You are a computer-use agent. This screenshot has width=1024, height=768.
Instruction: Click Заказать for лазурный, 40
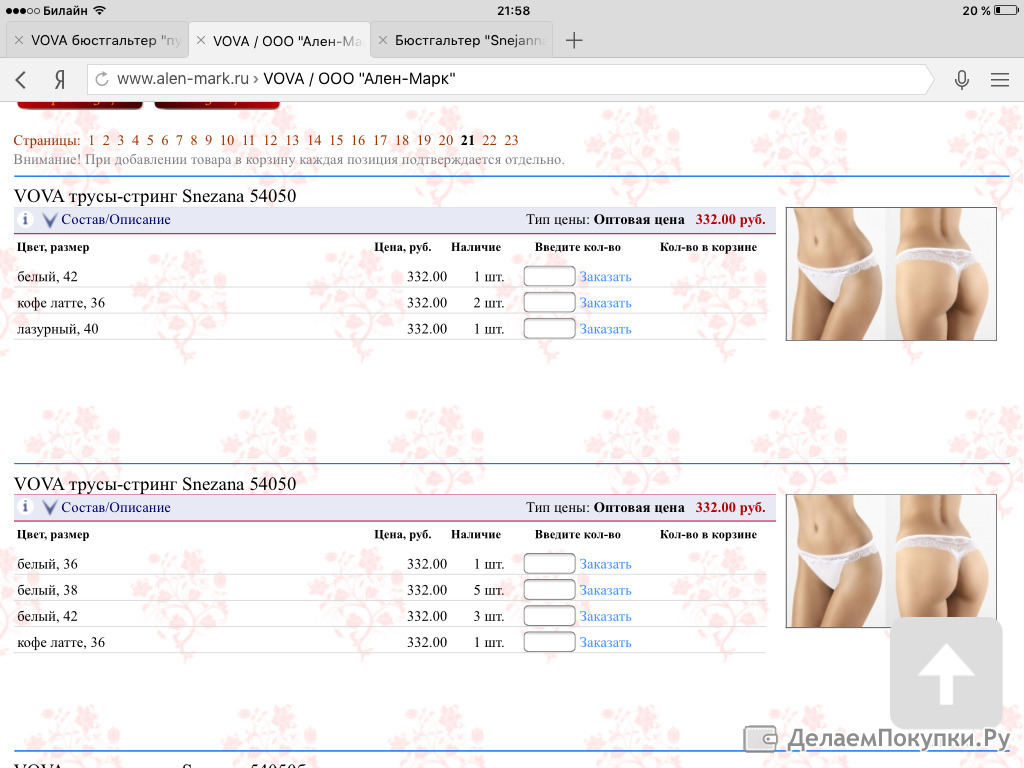[605, 329]
